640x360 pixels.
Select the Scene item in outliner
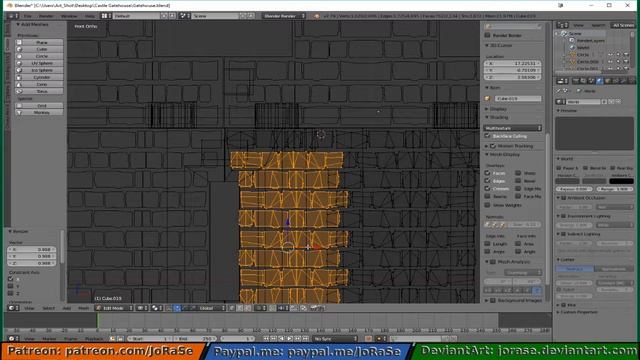pos(575,33)
